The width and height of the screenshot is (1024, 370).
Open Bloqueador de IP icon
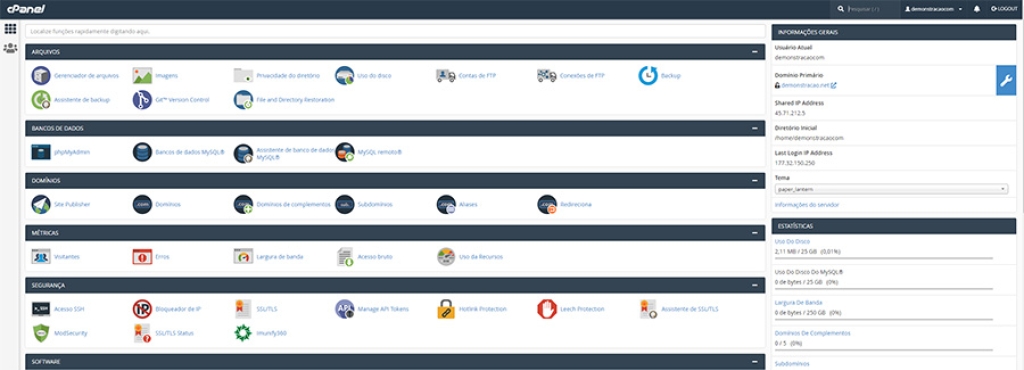142,309
